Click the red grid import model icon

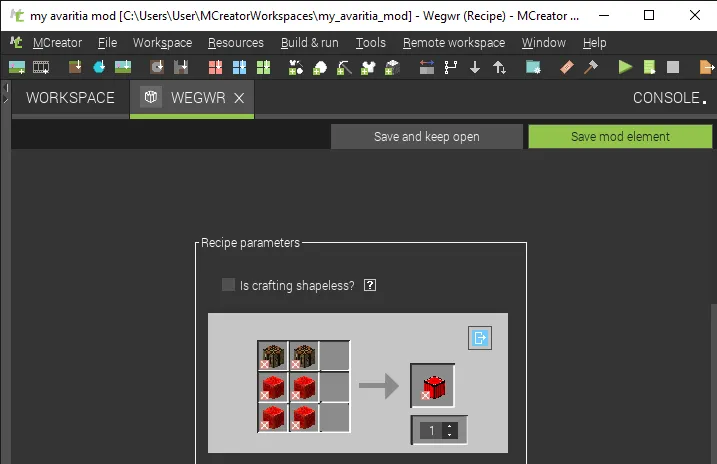tap(215, 68)
